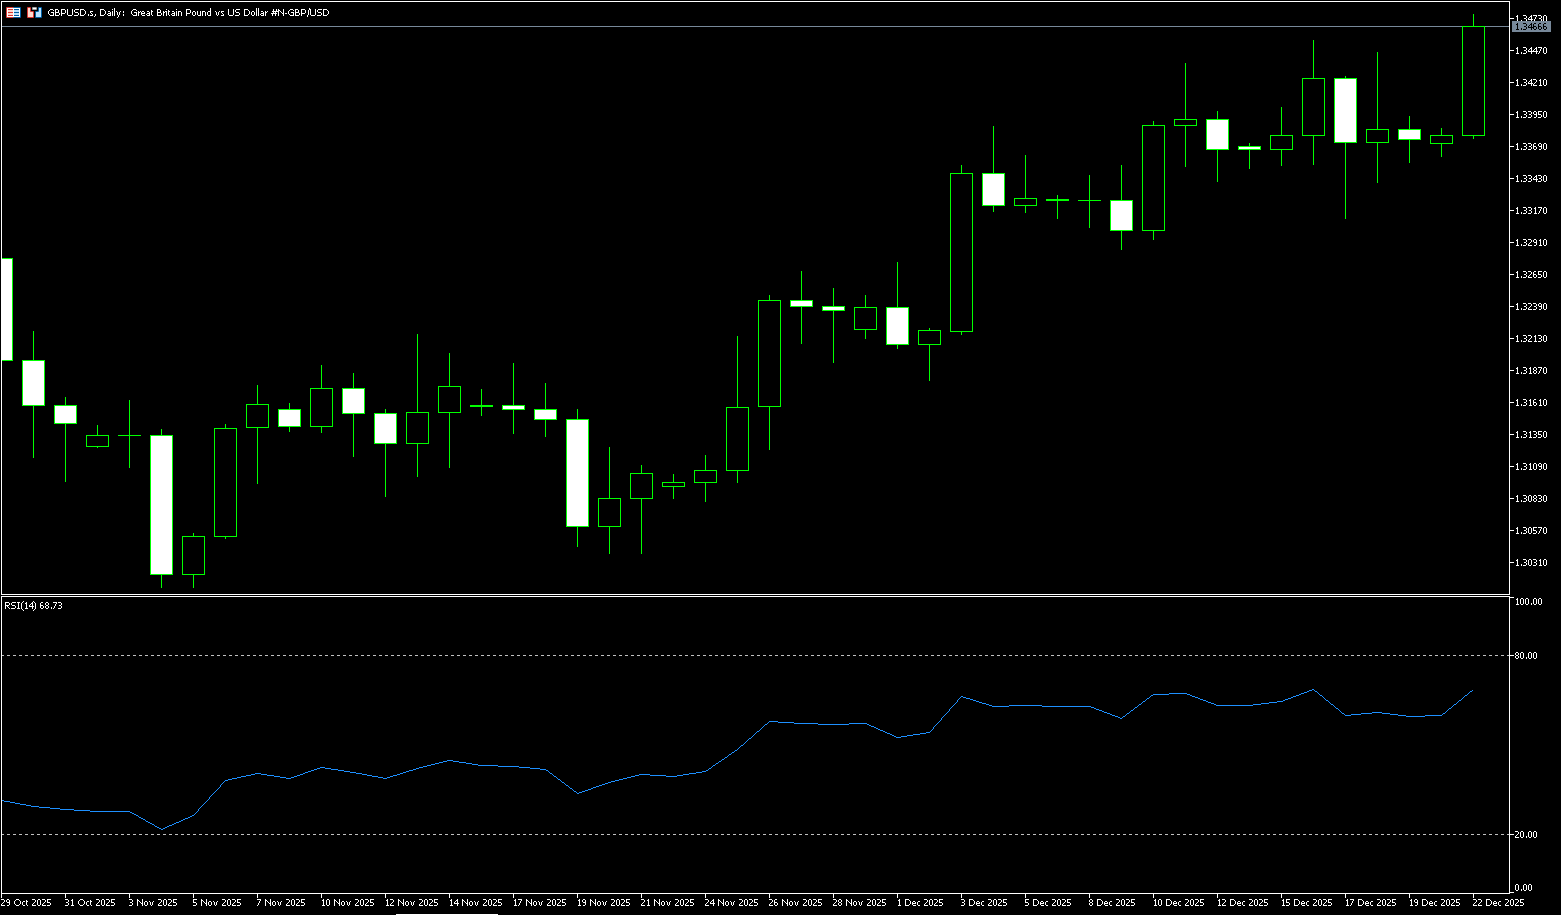1561x915 pixels.
Task: Click the RSI(14) 68.73 indicator label
Action: coord(33,605)
